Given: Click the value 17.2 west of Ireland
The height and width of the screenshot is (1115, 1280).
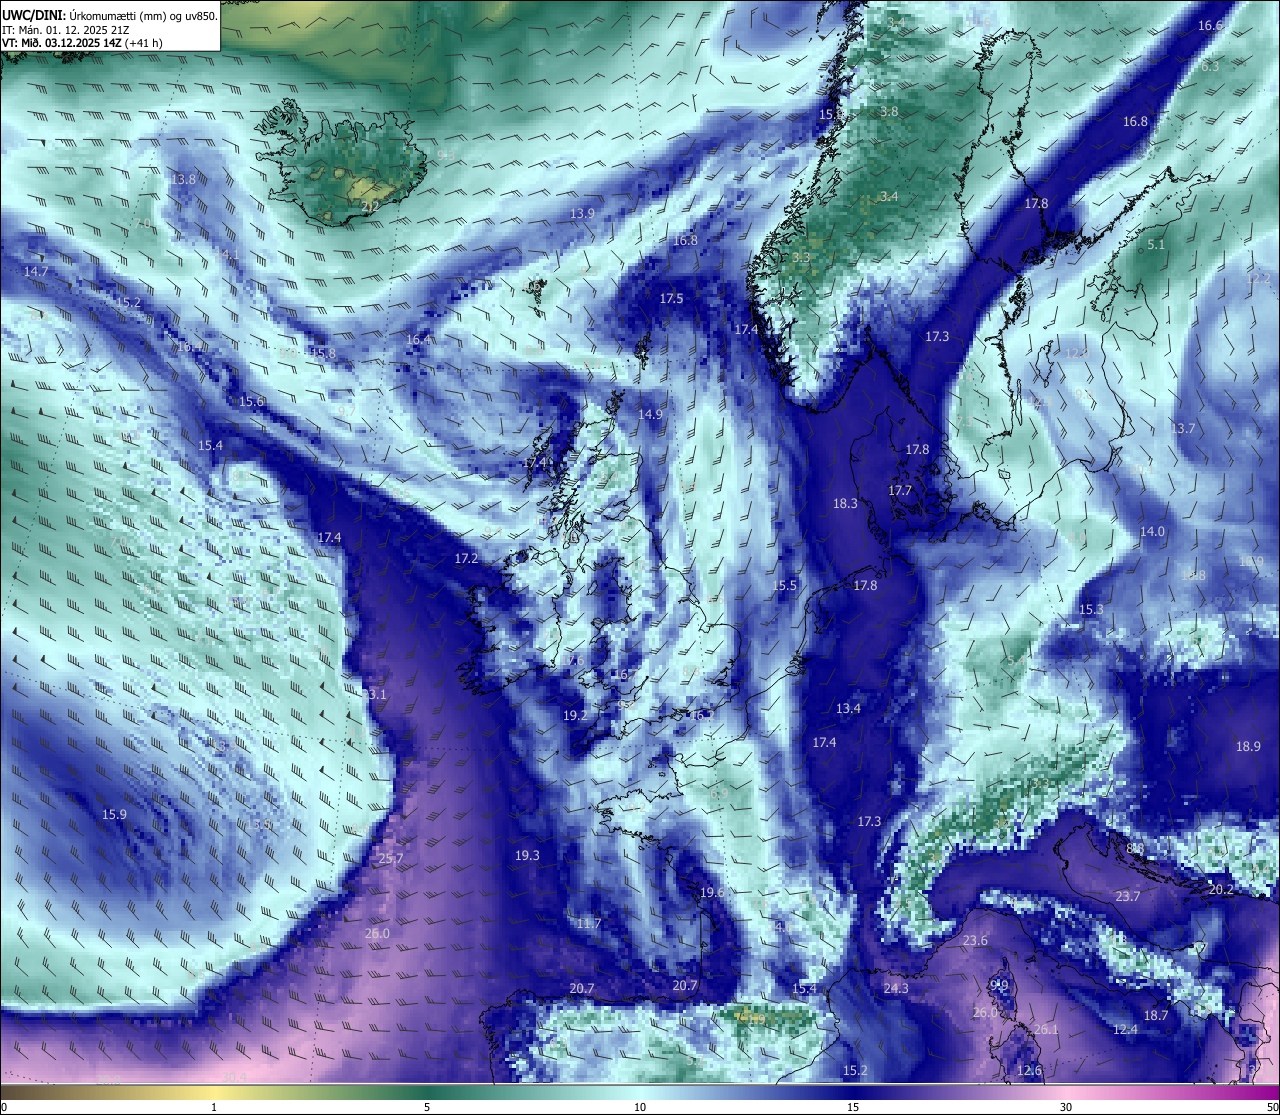Looking at the screenshot, I should pos(466,558).
